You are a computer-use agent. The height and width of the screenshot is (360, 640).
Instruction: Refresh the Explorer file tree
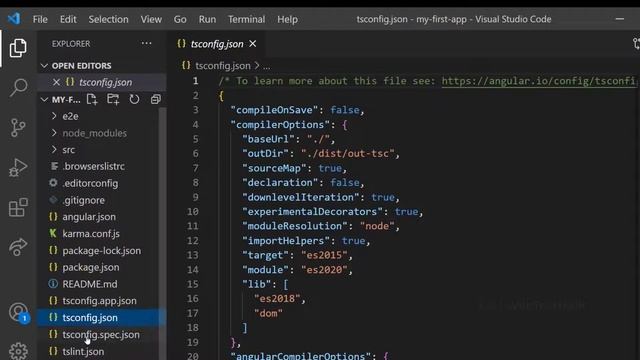pos(134,99)
